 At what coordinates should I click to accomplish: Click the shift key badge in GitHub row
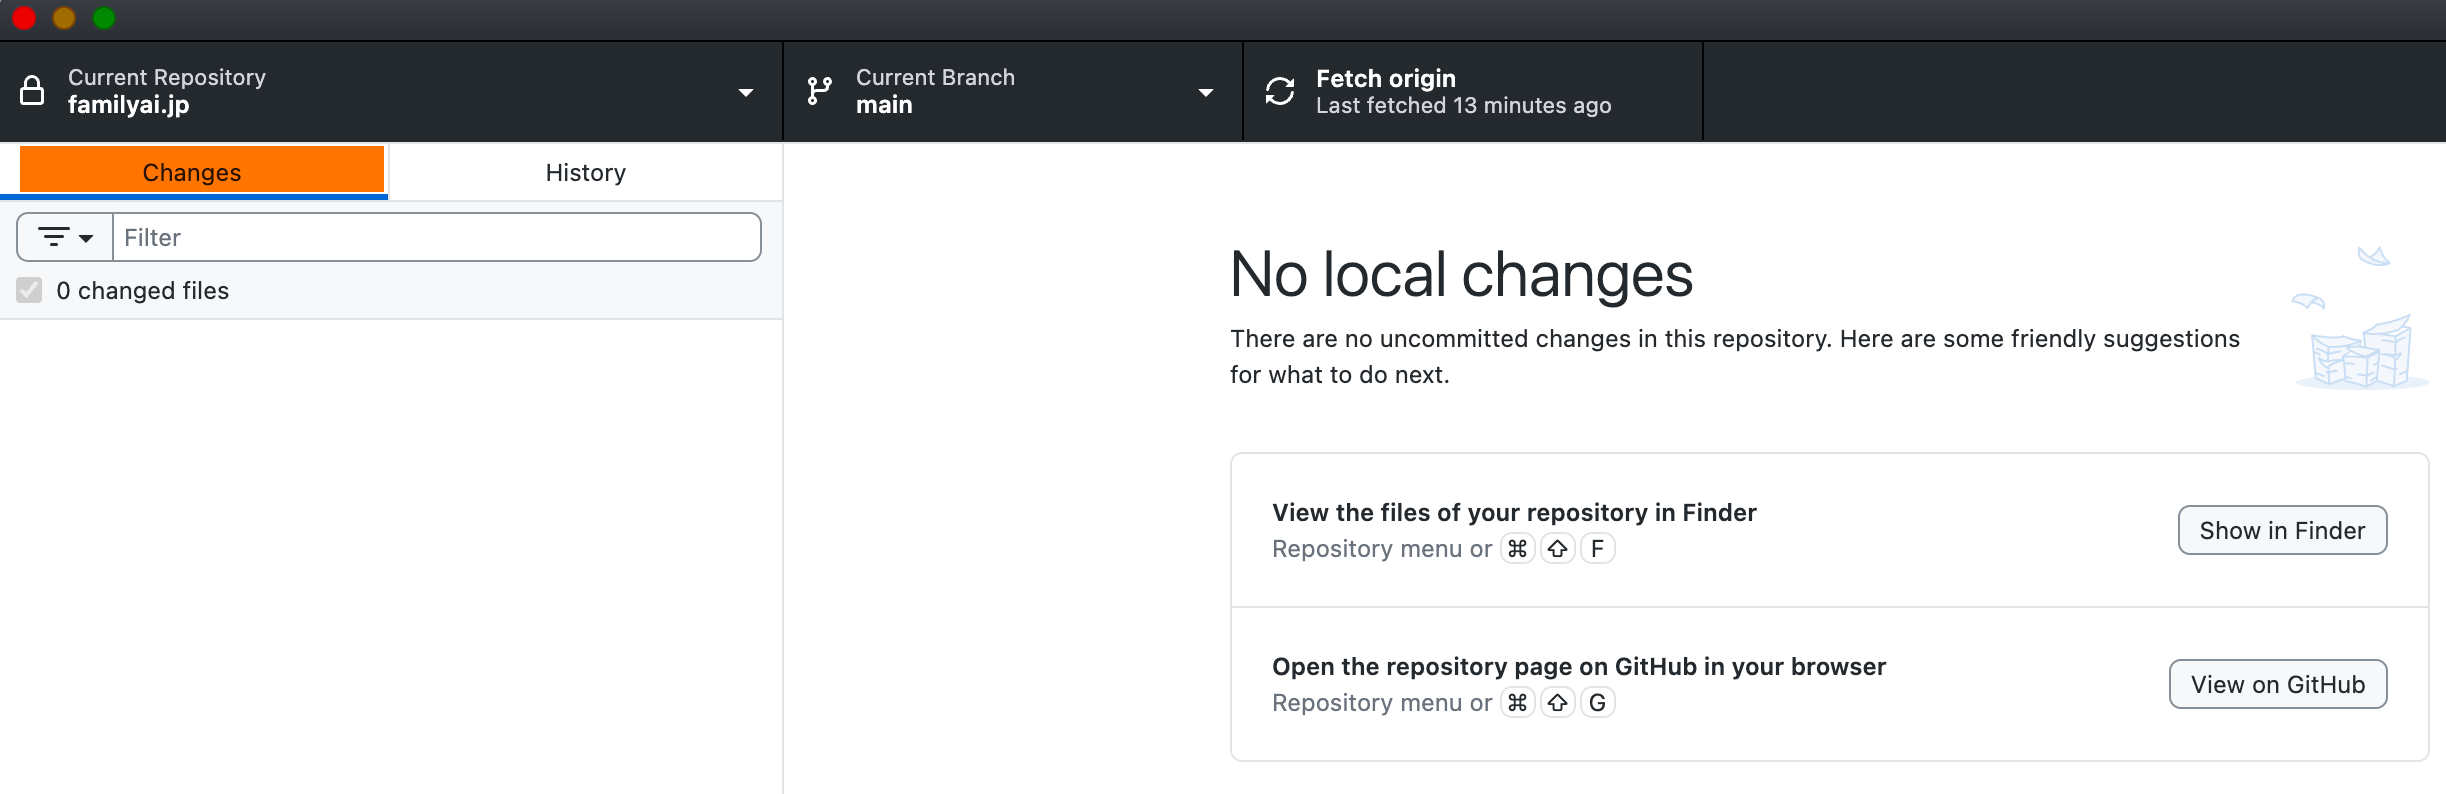tap(1557, 702)
